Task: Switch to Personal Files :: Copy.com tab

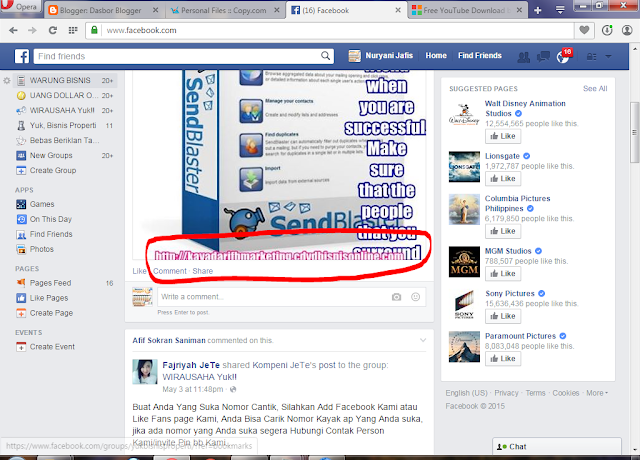Action: click(224, 11)
